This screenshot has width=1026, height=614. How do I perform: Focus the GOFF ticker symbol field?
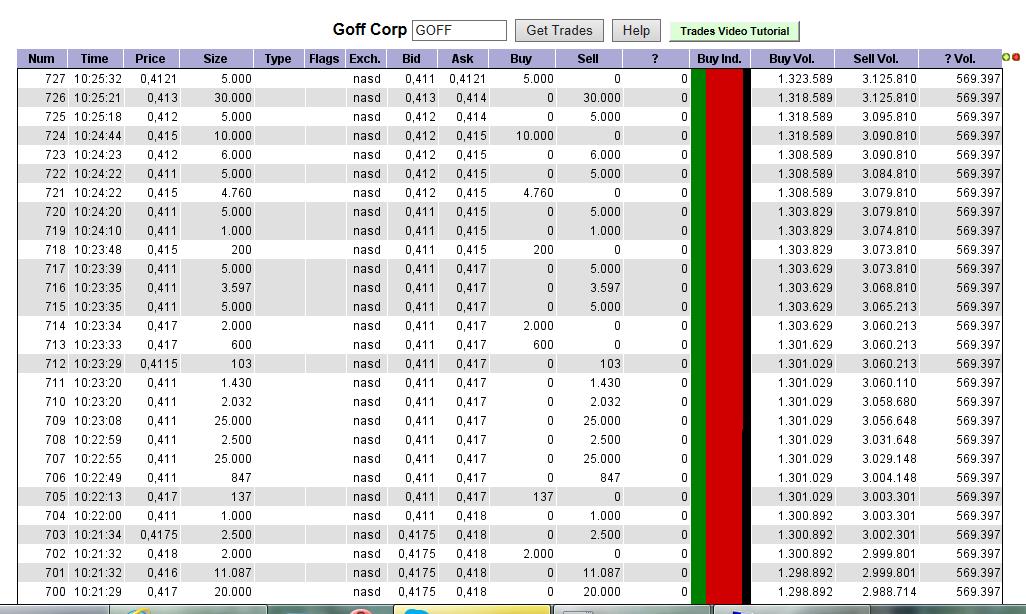pyautogui.click(x=459, y=31)
